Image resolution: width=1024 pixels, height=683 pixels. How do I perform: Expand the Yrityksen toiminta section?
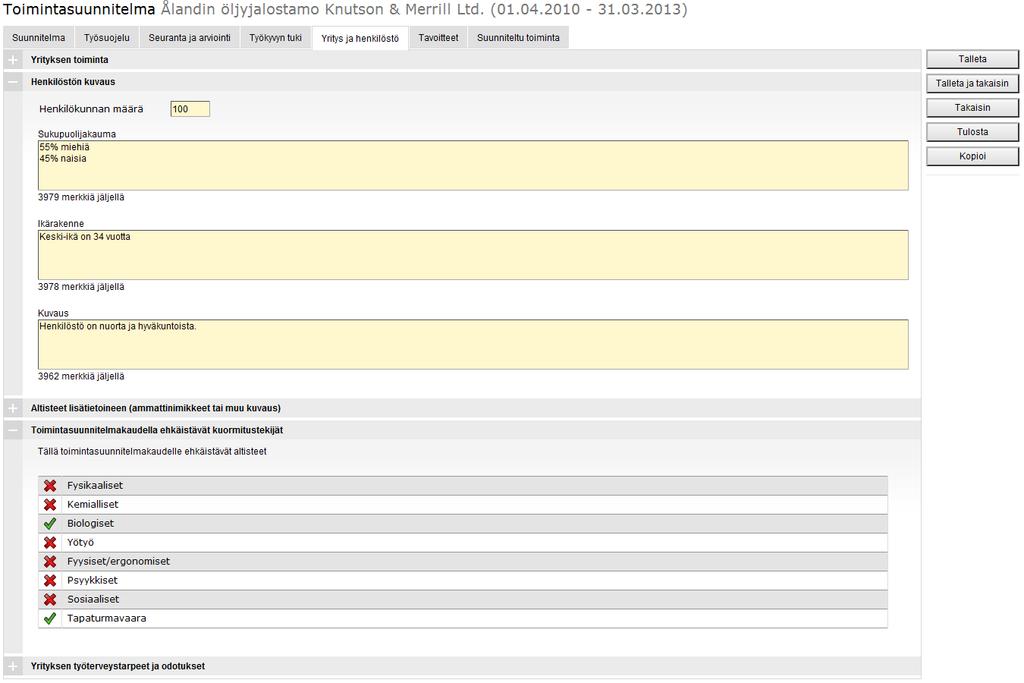coord(13,59)
